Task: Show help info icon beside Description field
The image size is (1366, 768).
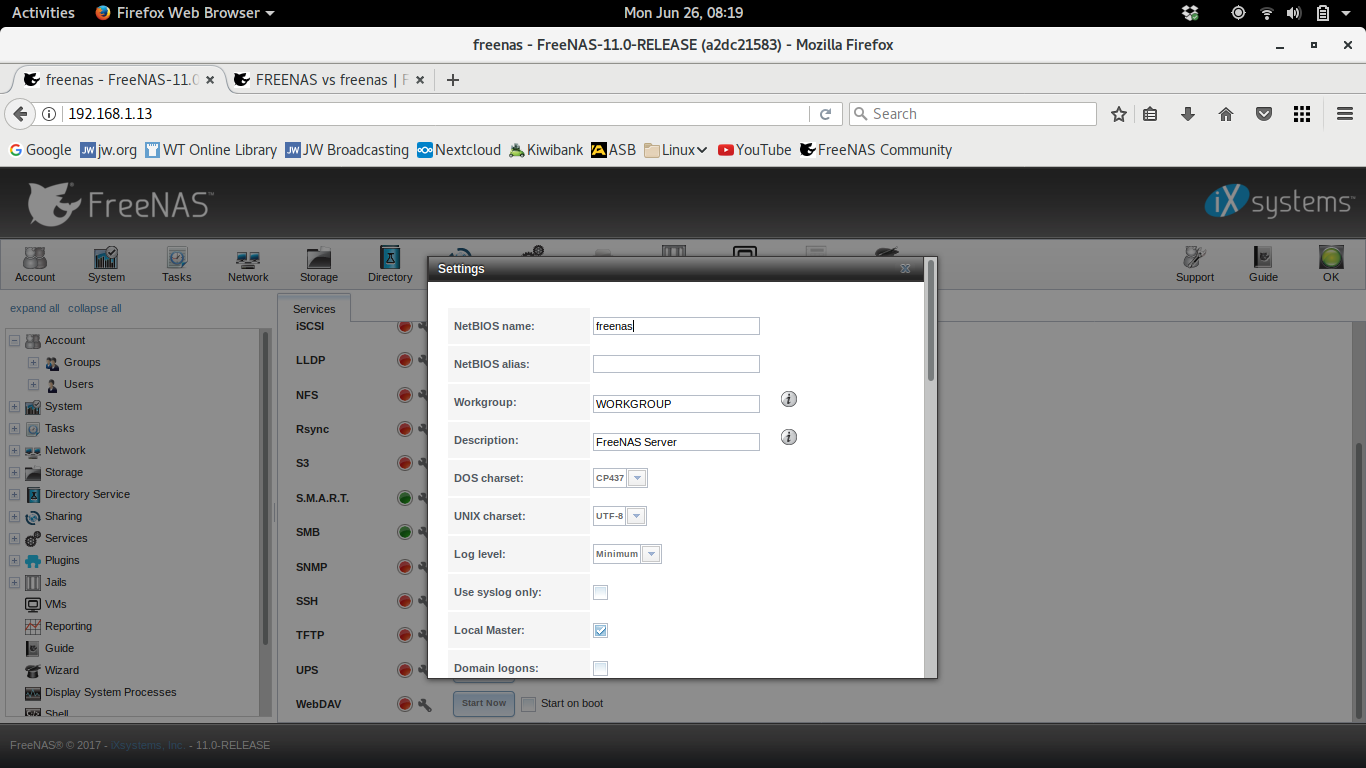Action: (x=789, y=437)
